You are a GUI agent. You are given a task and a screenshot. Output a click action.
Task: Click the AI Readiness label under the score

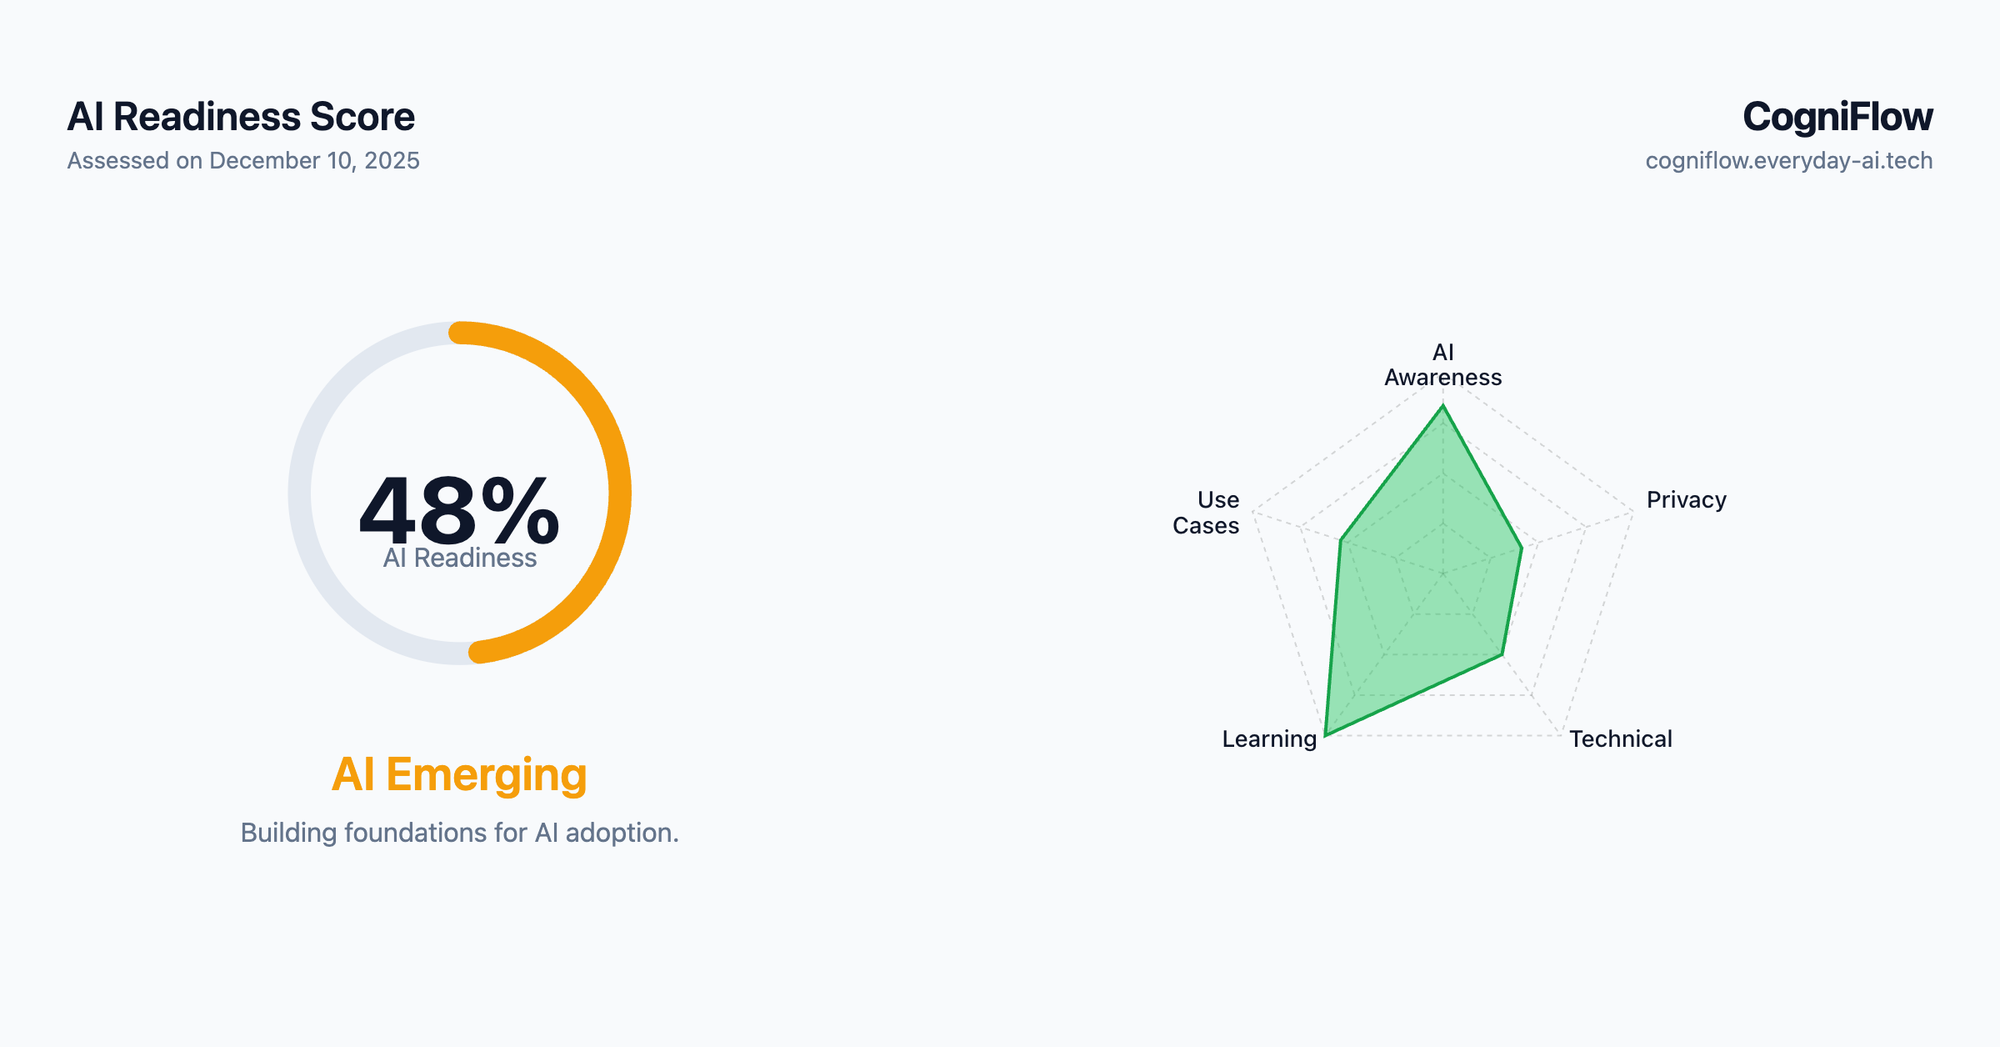click(459, 558)
